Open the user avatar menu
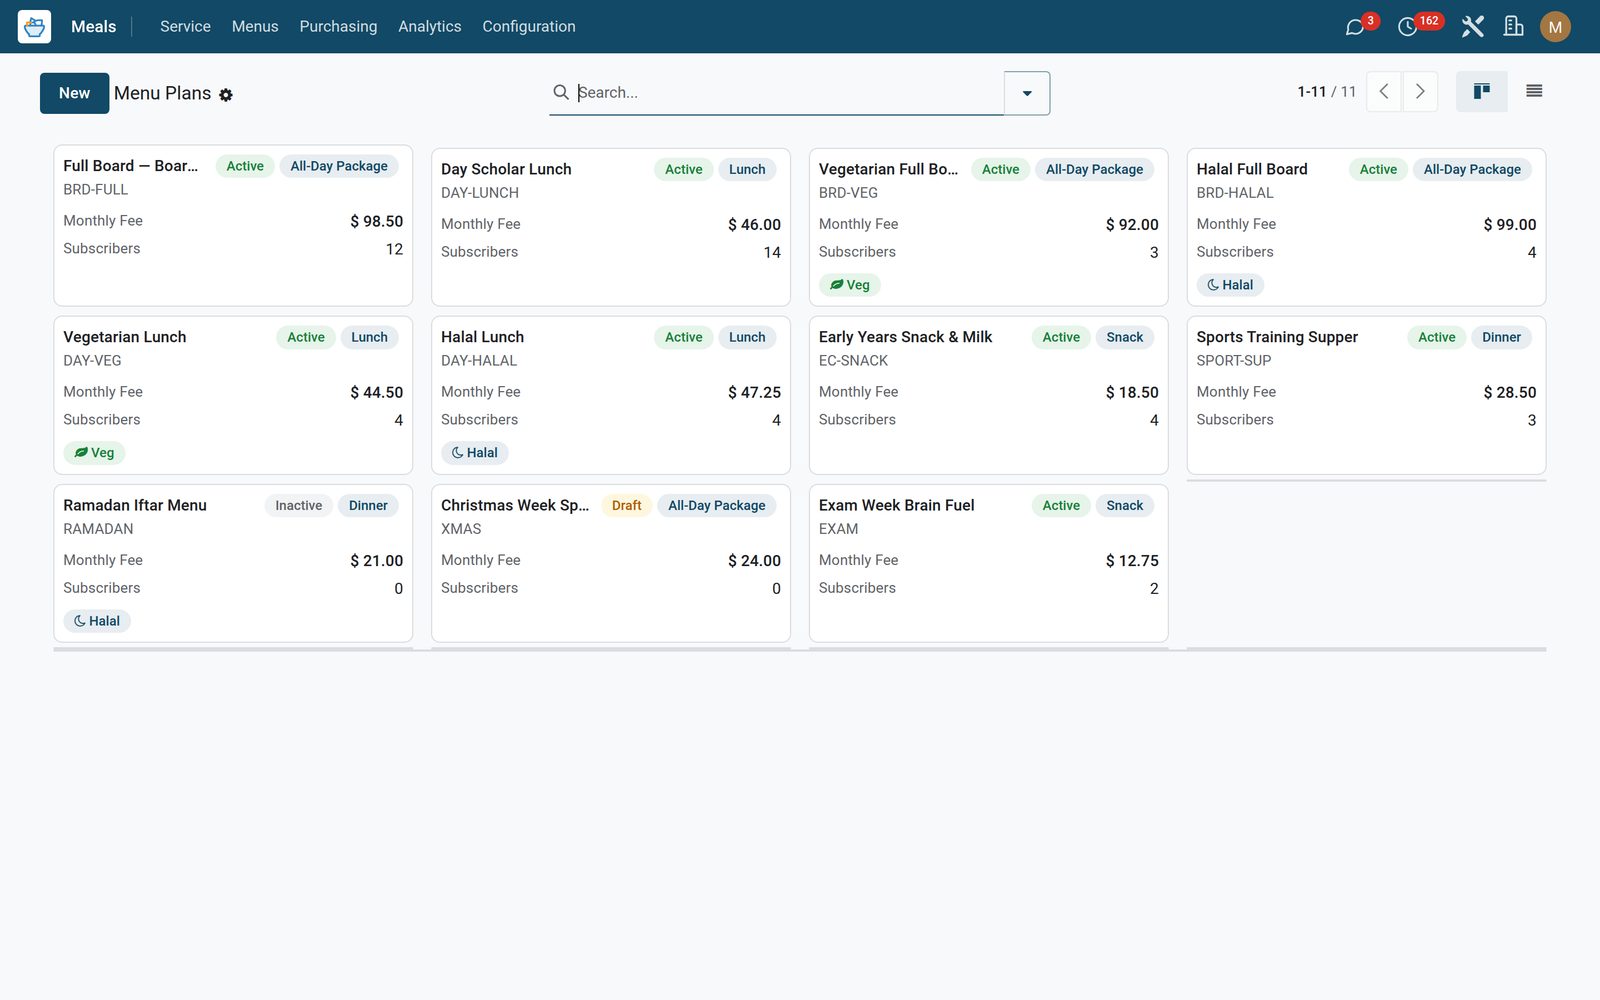 (x=1555, y=27)
